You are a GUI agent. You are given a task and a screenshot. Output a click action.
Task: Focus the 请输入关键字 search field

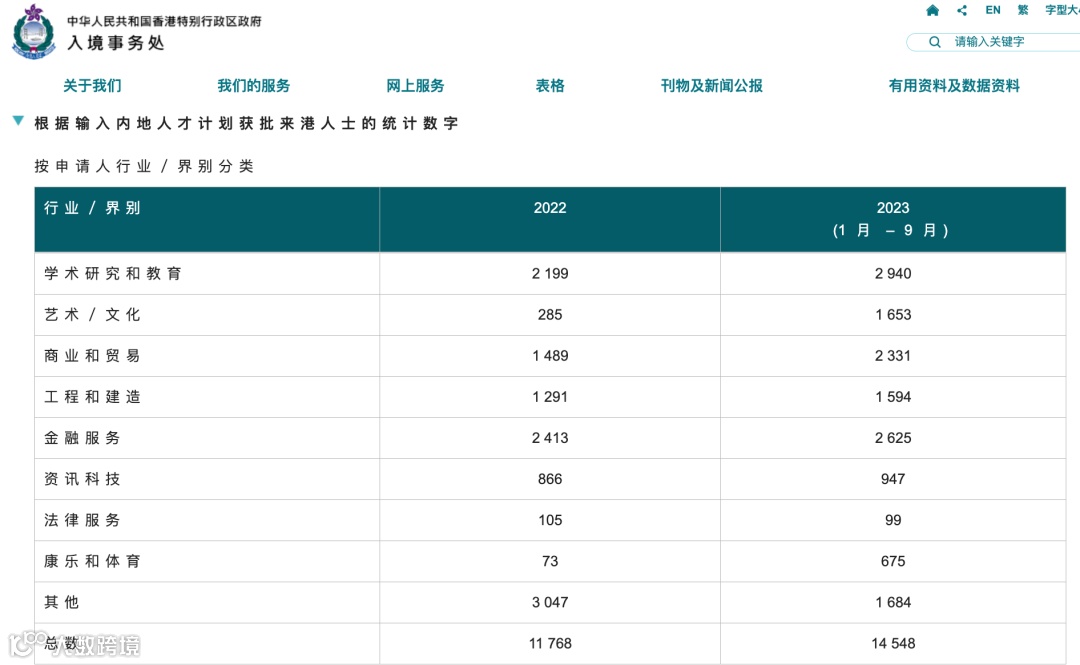[993, 42]
